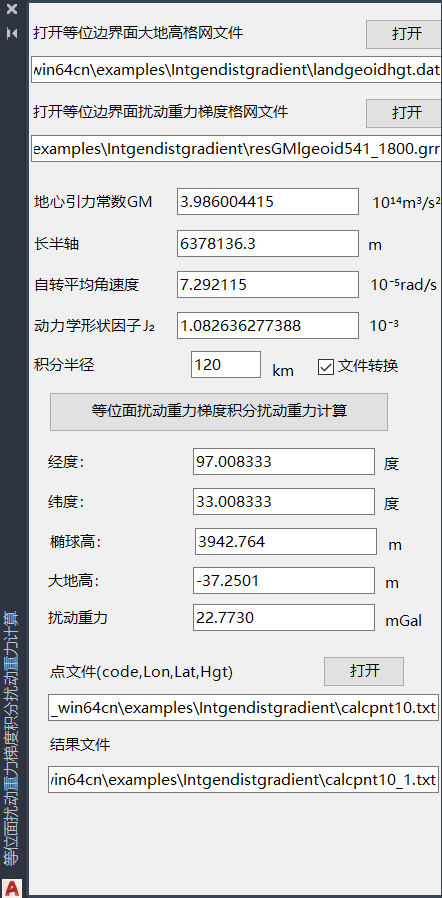Image resolution: width=442 pixels, height=898 pixels.
Task: Click the latitude 33.008333 field
Action: 283,502
